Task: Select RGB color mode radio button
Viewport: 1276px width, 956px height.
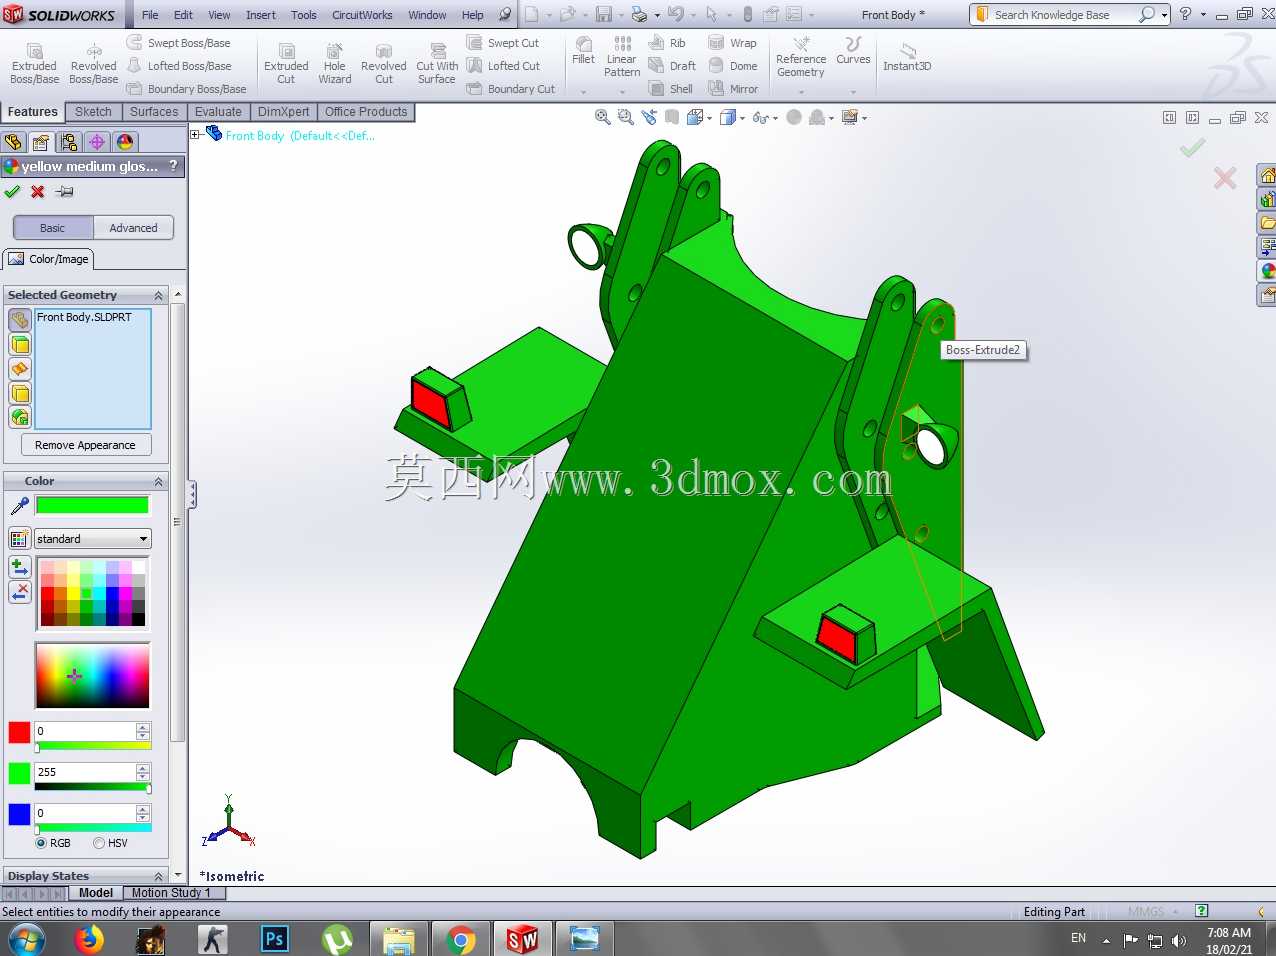Action: point(42,843)
